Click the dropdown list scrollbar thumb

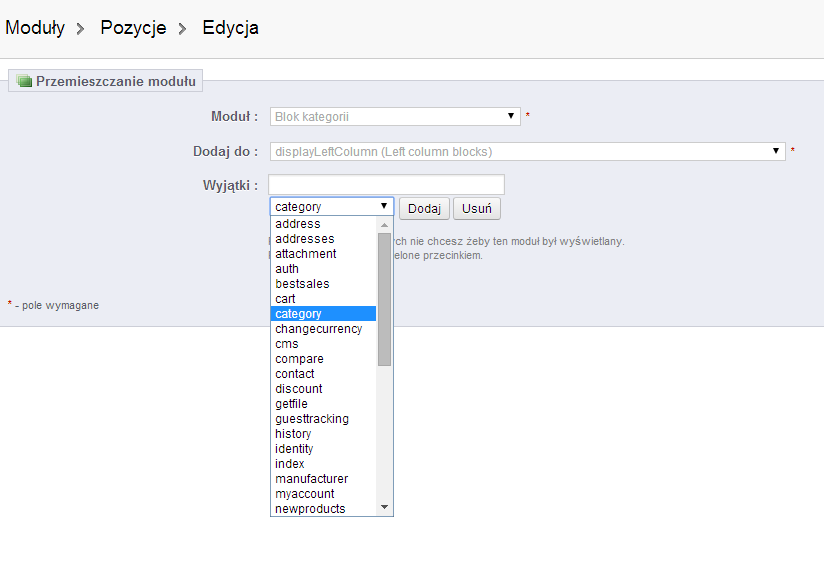[x=385, y=299]
